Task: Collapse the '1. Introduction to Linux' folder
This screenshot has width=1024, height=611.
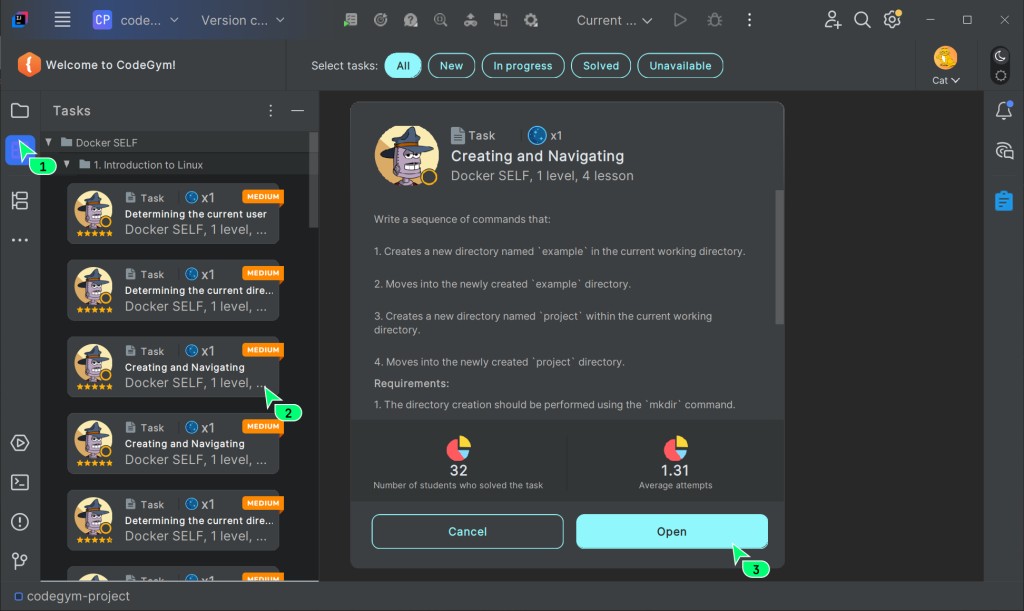Action: coord(67,165)
